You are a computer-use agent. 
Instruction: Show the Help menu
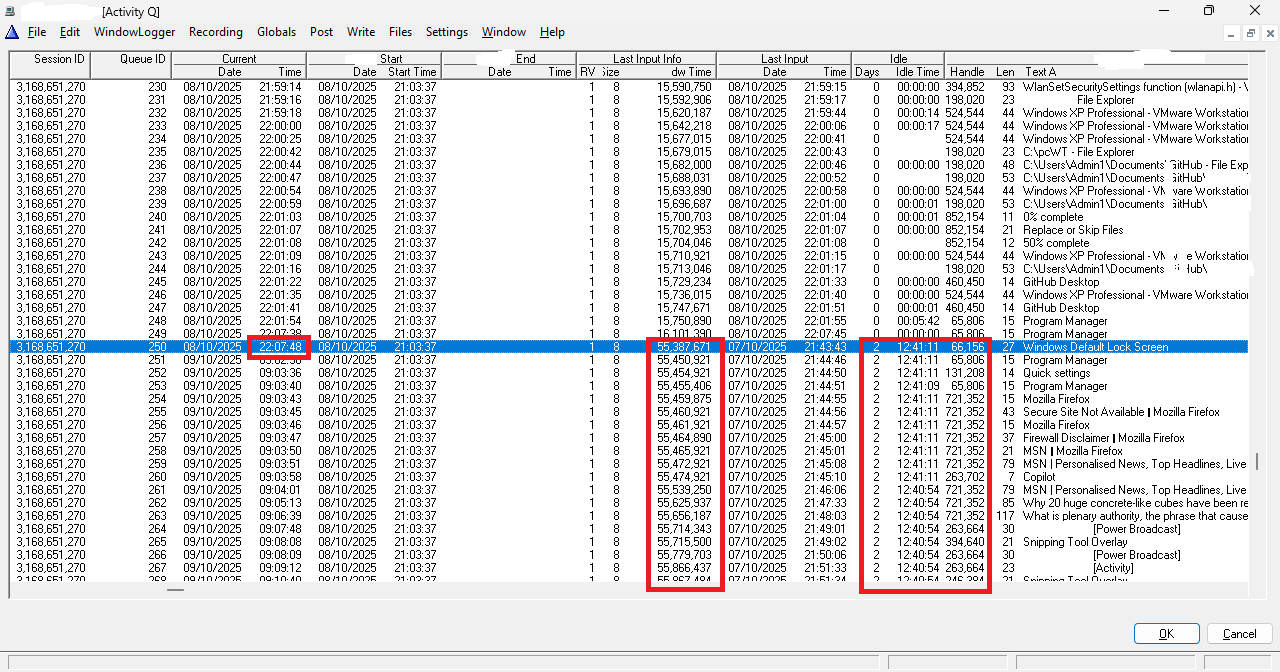point(552,32)
